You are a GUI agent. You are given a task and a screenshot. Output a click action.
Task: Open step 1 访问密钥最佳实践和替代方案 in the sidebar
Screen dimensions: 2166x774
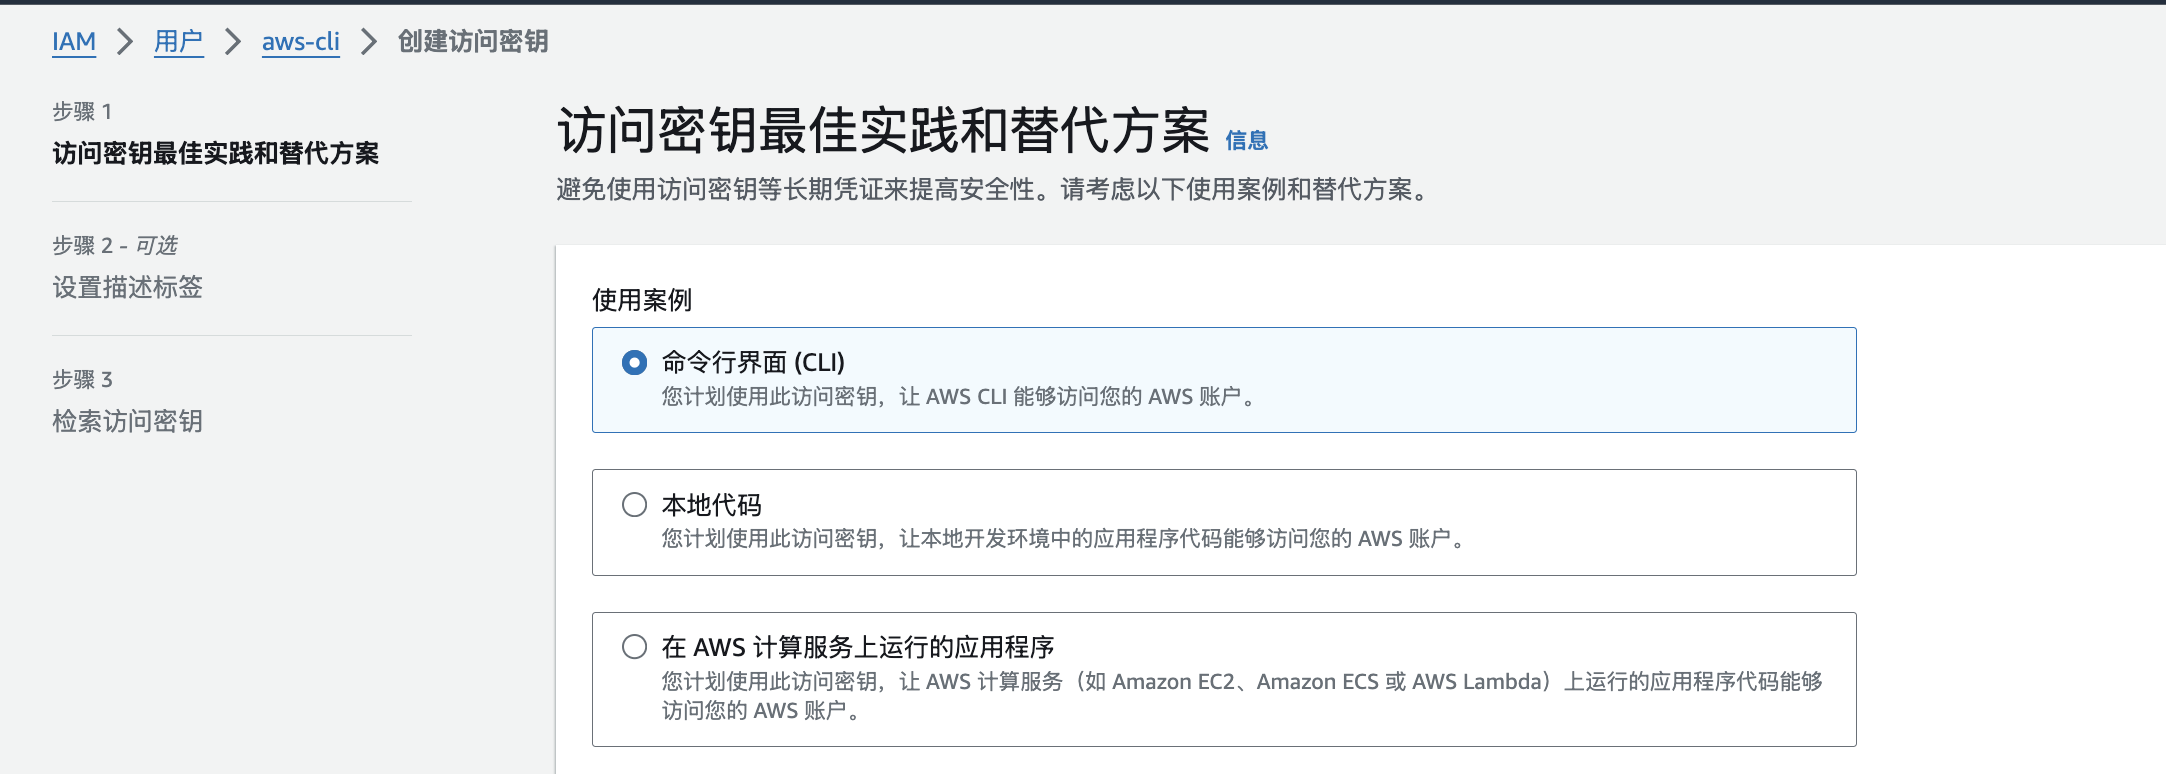click(216, 153)
